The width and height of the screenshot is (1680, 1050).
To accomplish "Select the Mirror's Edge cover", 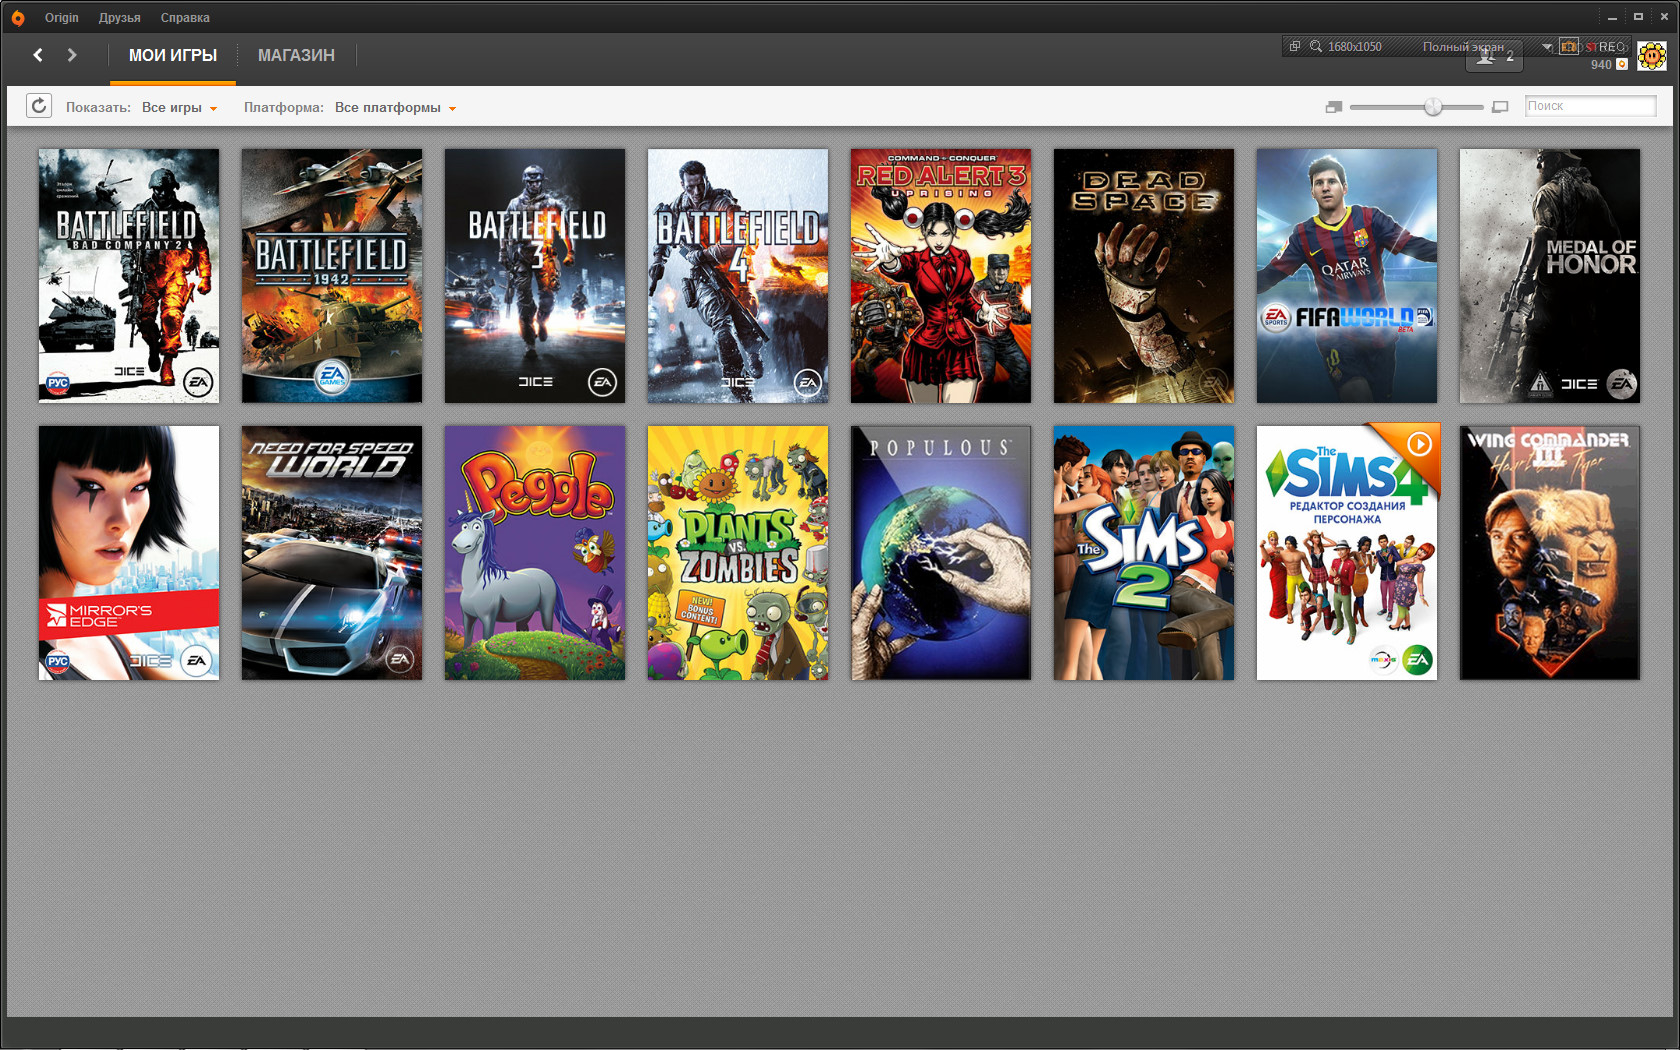I will 129,553.
